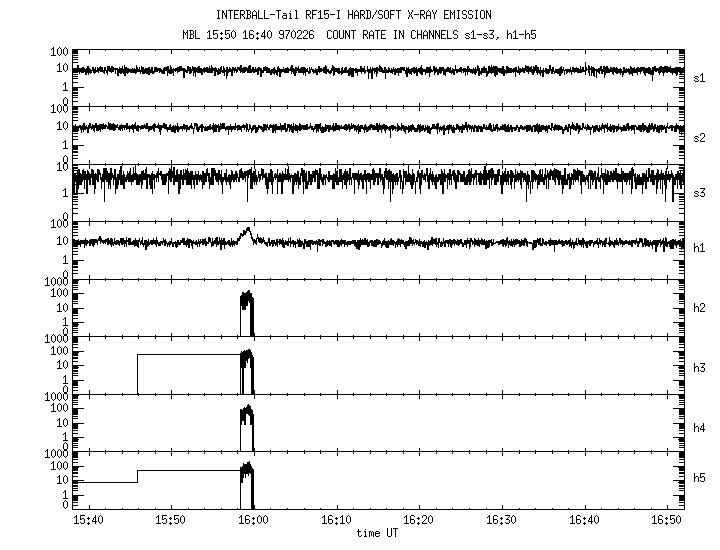Click the 15:50 time tick label

(171, 520)
